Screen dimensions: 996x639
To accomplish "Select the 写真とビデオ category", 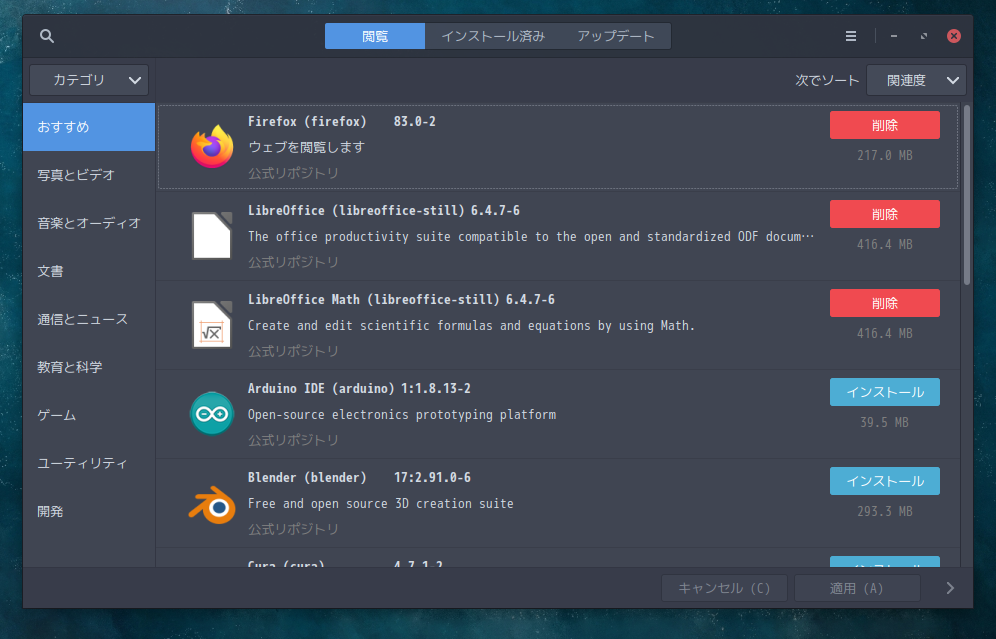I will pyautogui.click(x=89, y=175).
